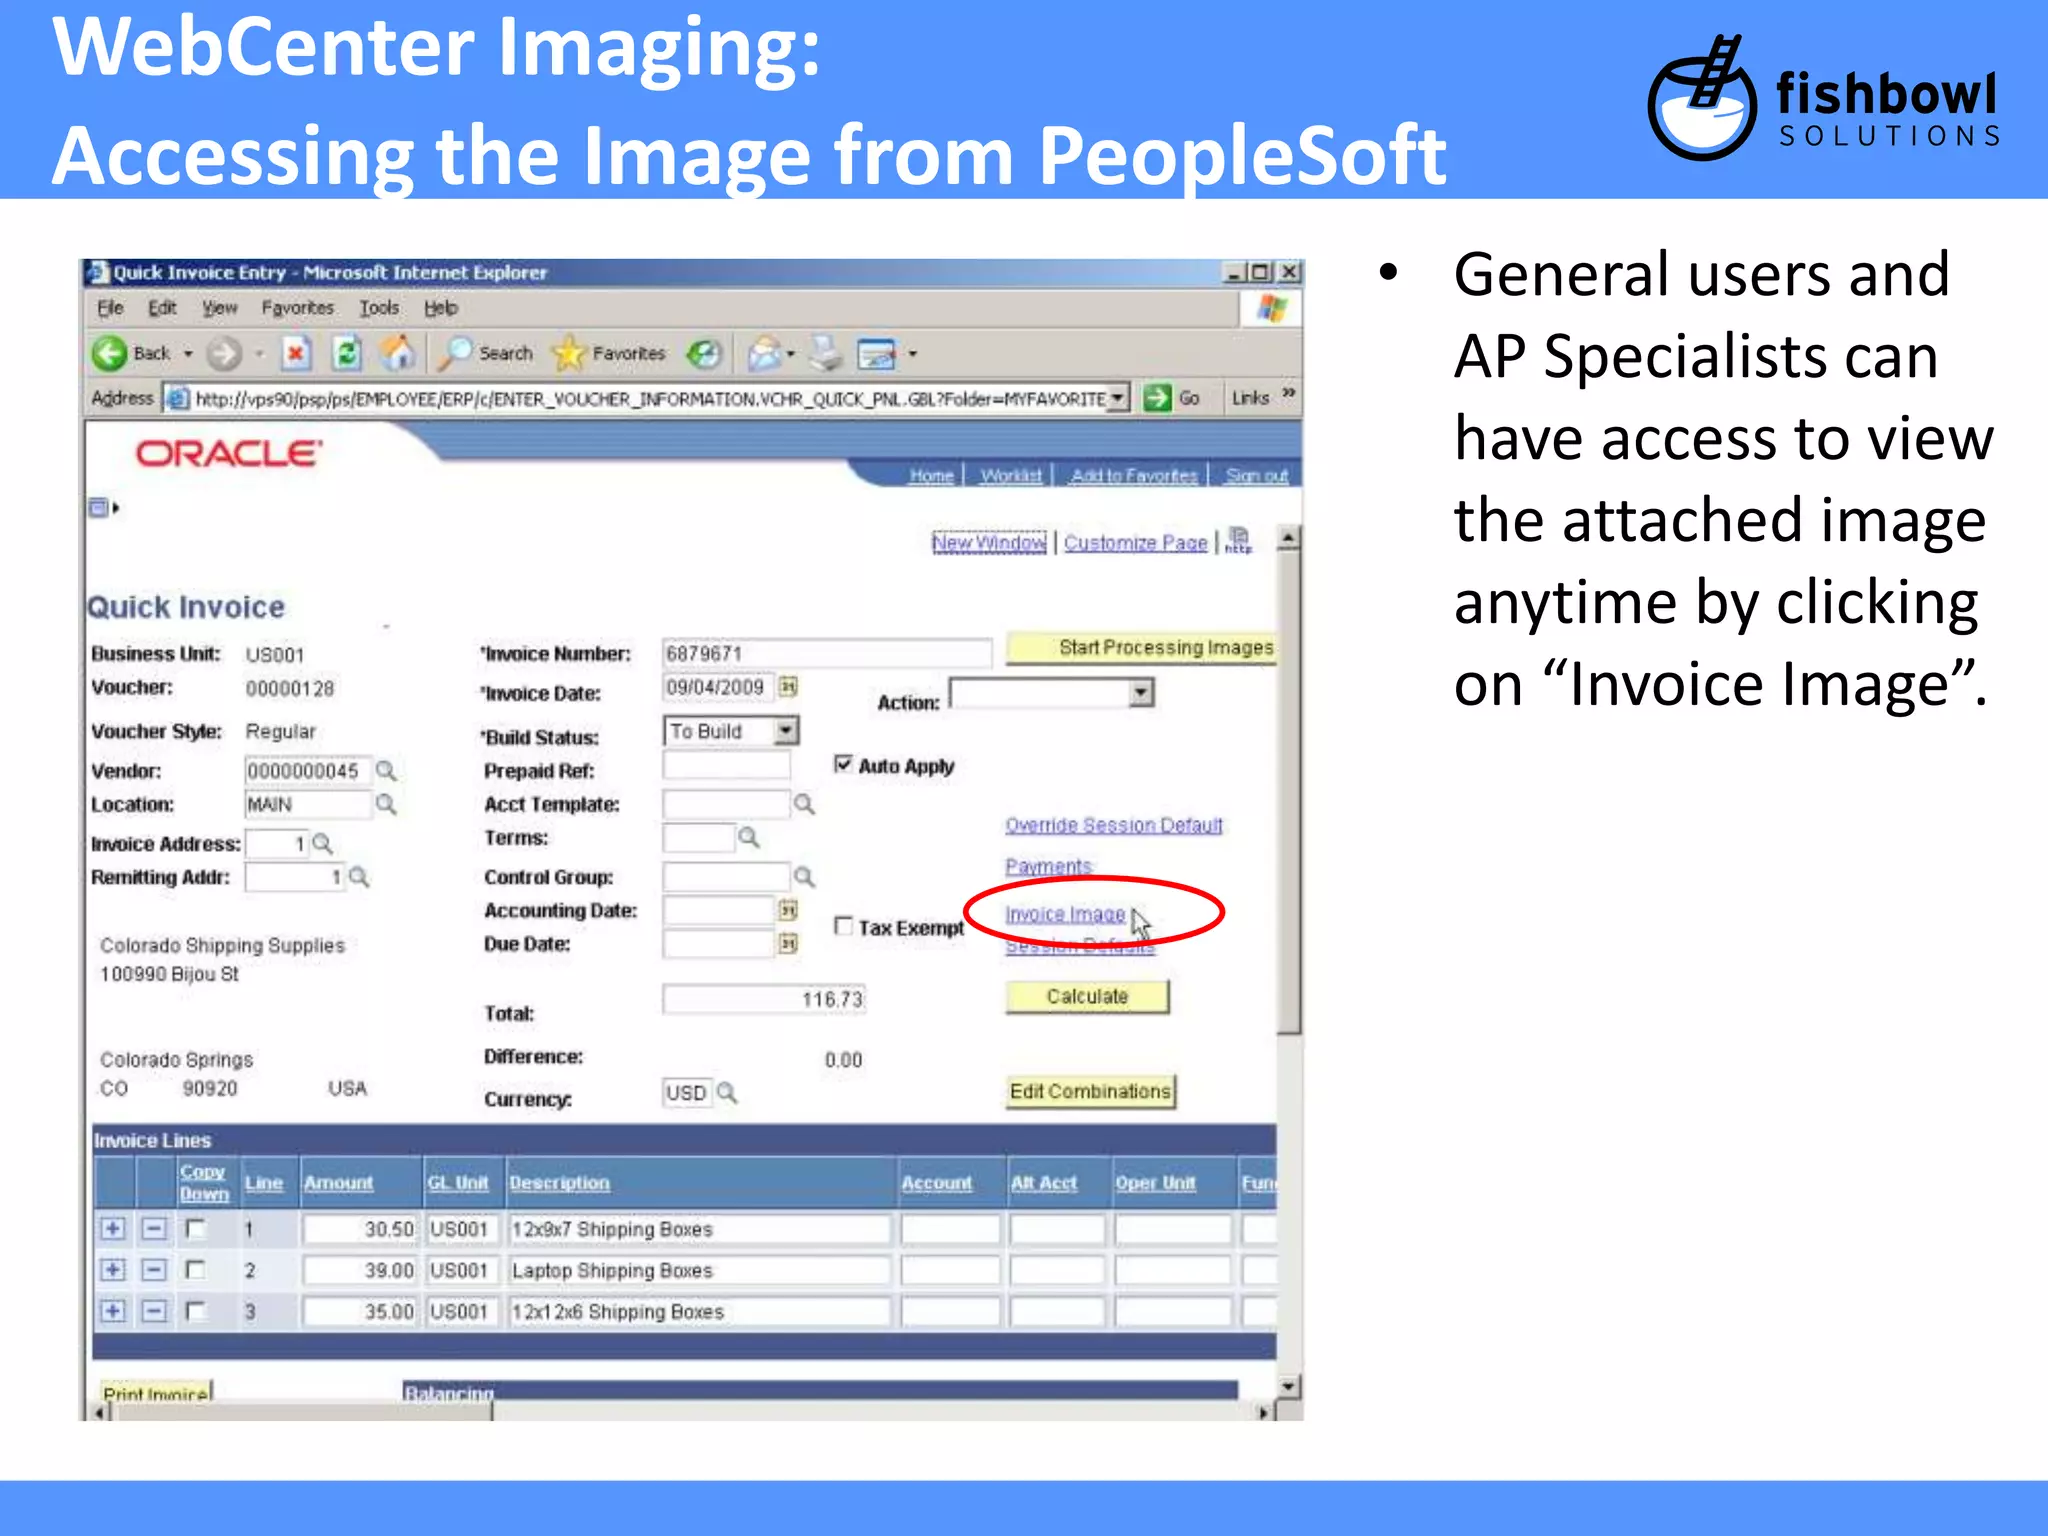Expand the Links toolbar chevron
The image size is (2048, 1536).
[x=1289, y=394]
